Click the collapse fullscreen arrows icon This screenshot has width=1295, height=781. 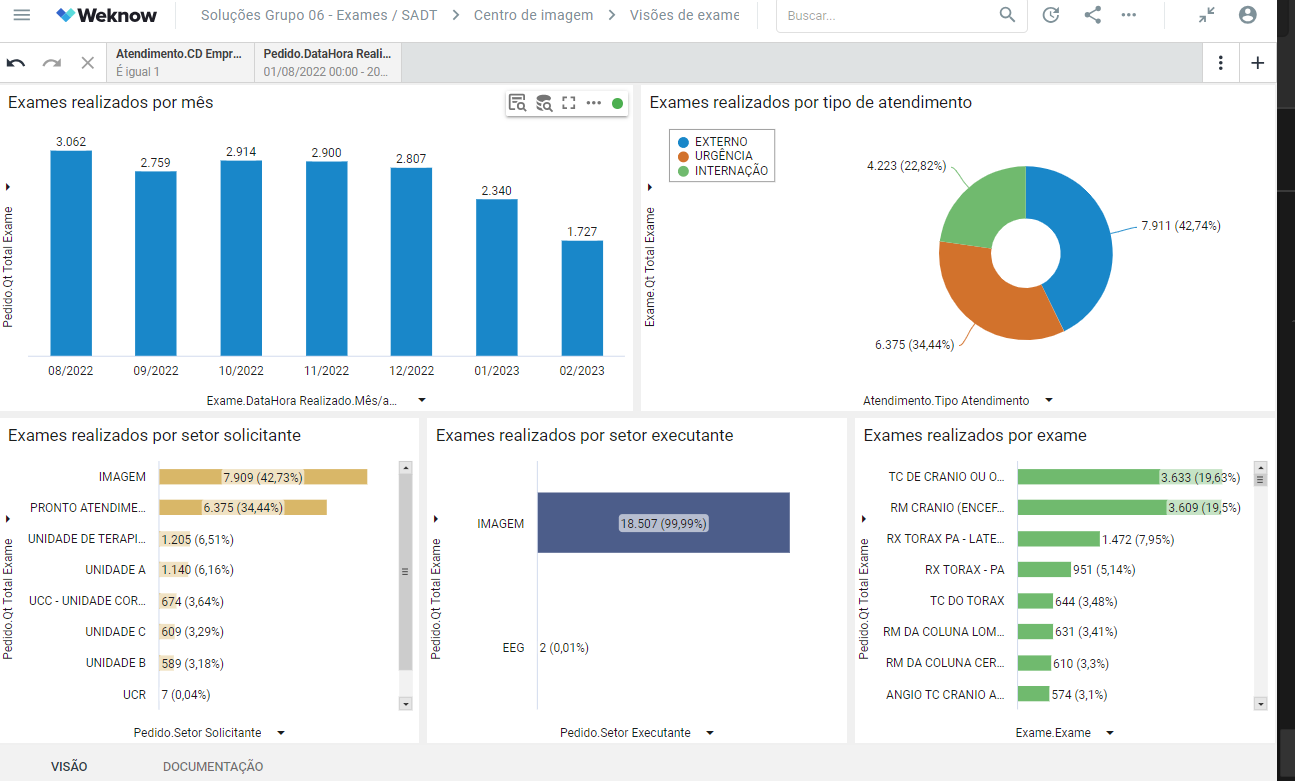[1207, 15]
